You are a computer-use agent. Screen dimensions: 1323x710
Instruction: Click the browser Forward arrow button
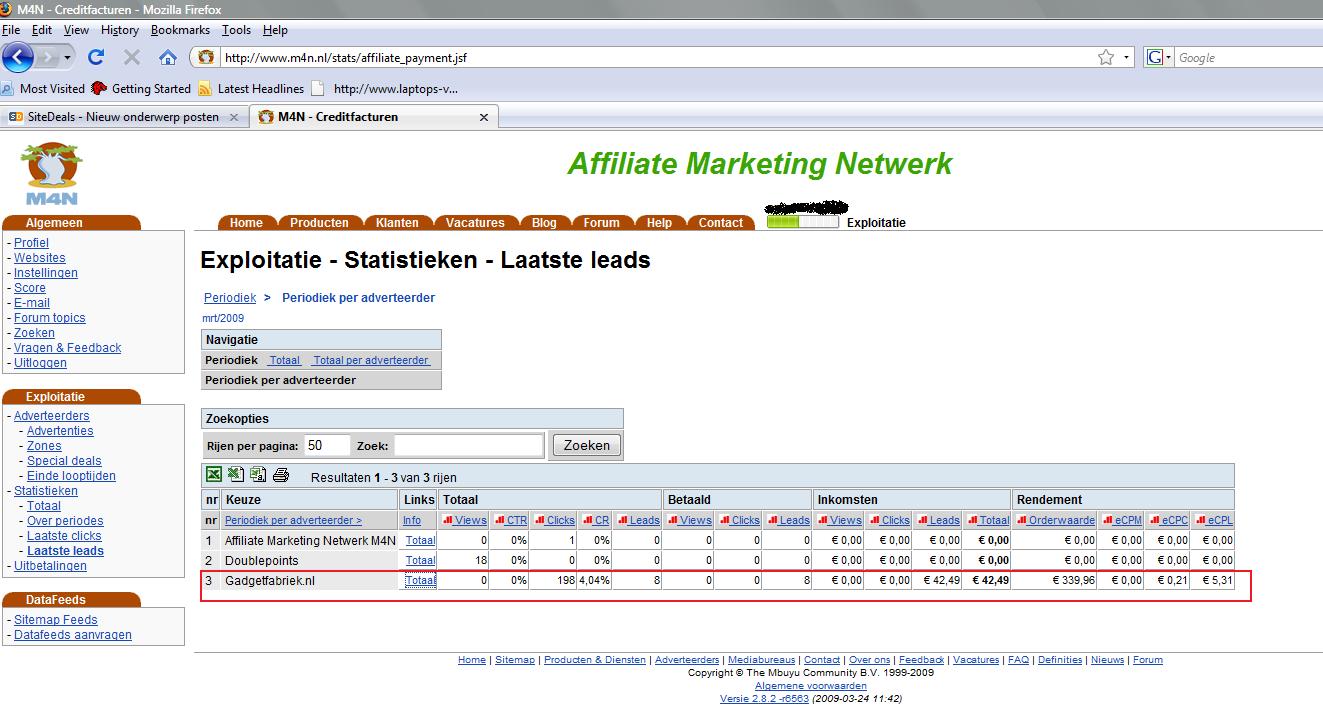[49, 58]
